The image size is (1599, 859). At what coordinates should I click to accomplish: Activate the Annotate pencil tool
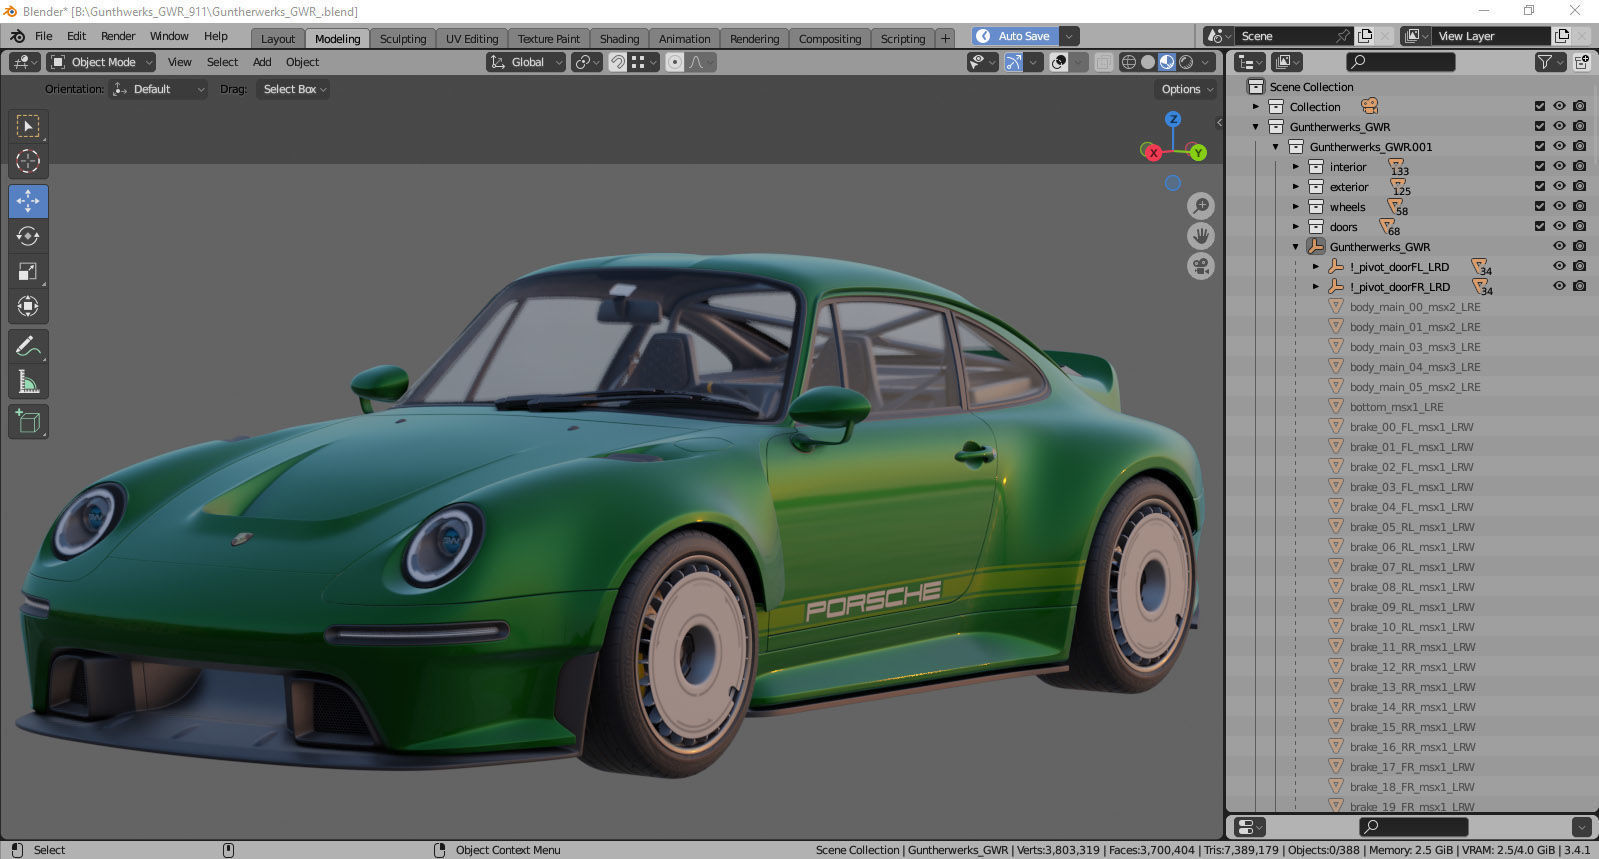(28, 346)
